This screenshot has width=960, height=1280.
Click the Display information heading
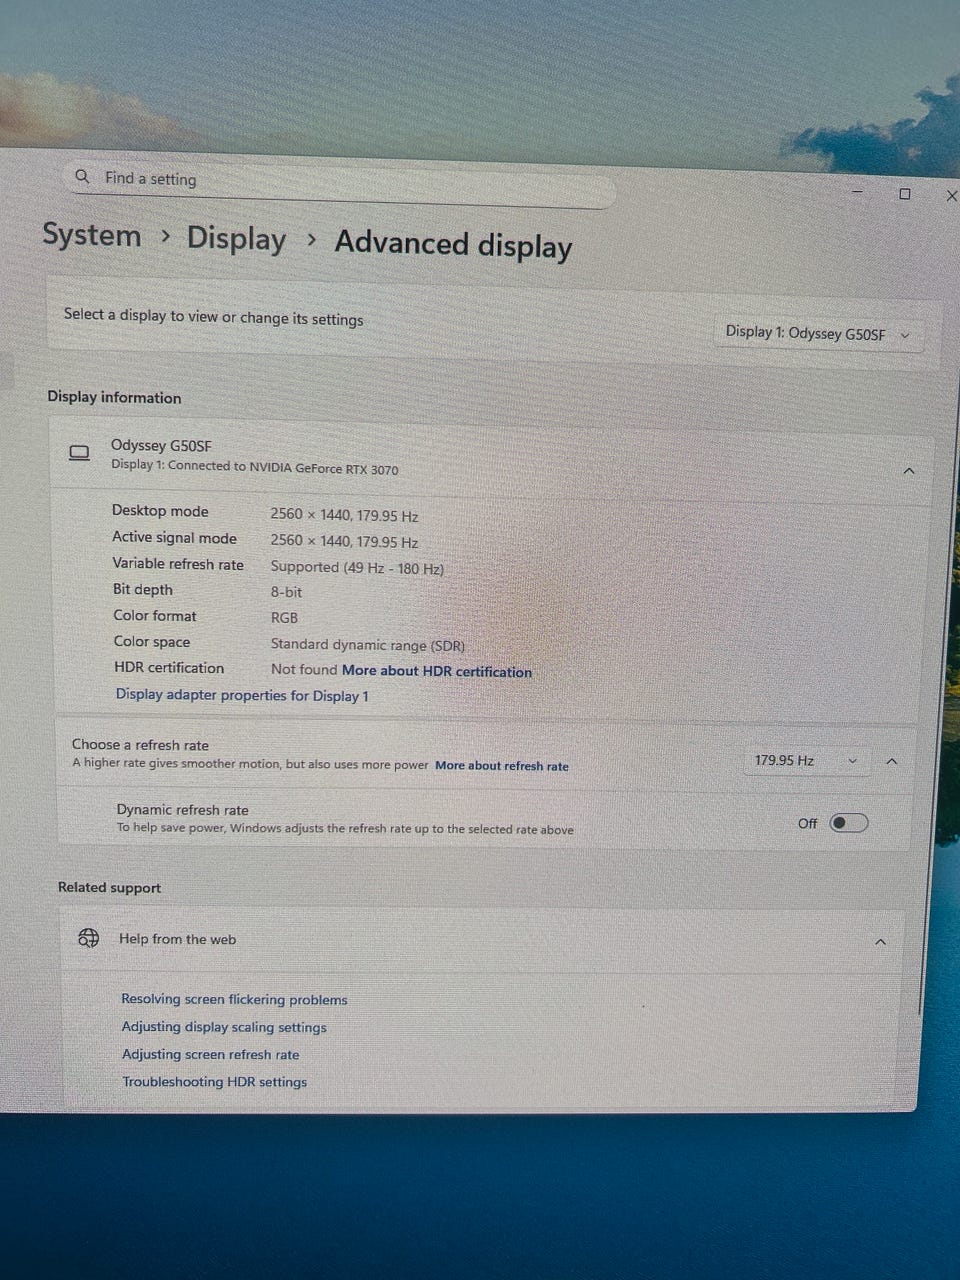[x=114, y=397]
